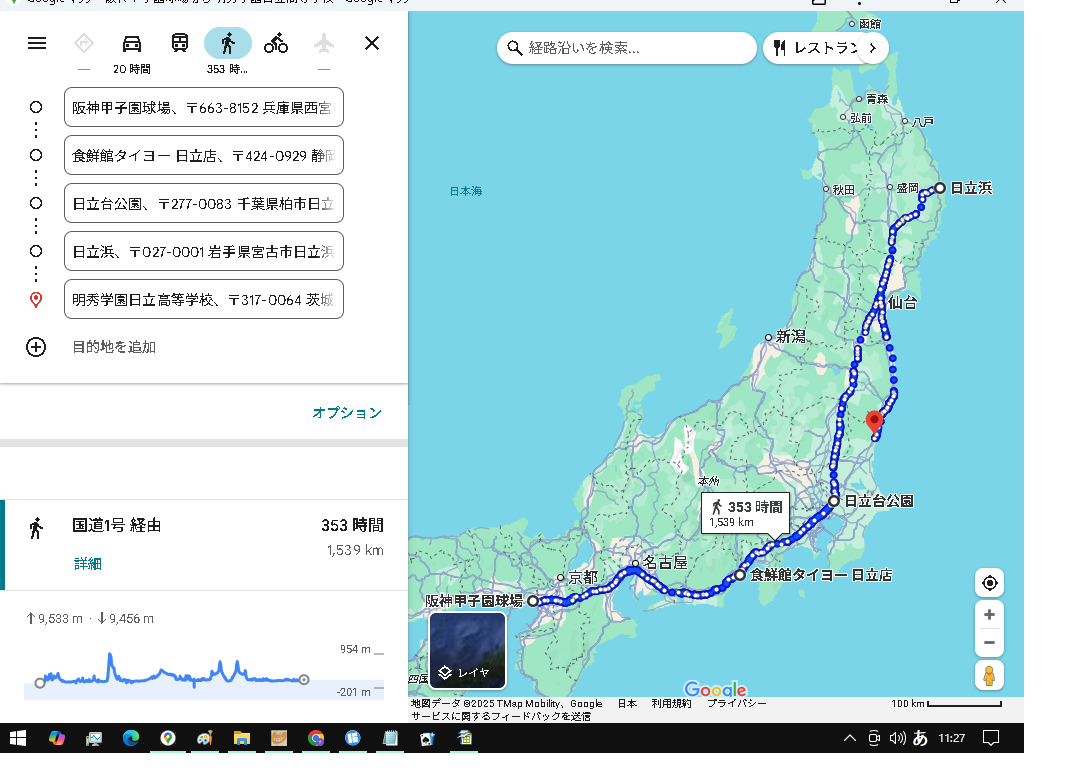
Task: Click the 日立浜 waypoint marker on map
Action: click(940, 188)
